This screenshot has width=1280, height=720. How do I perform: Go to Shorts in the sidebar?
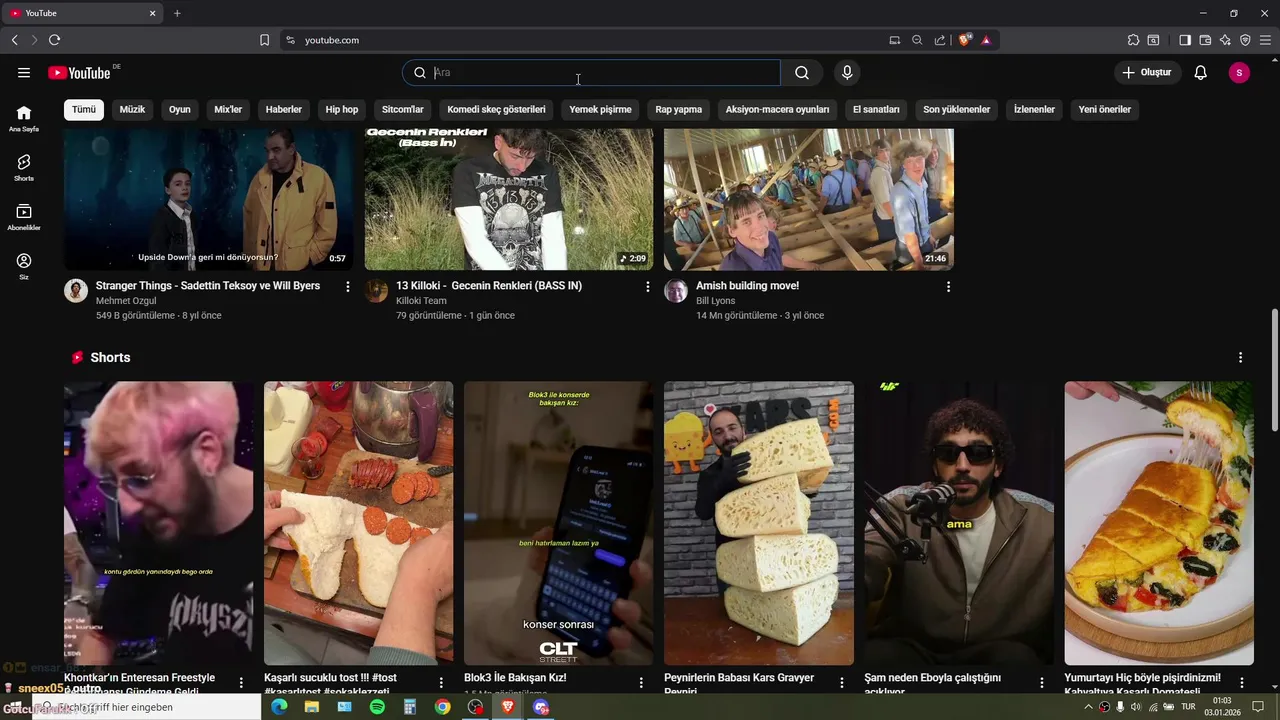click(x=24, y=167)
